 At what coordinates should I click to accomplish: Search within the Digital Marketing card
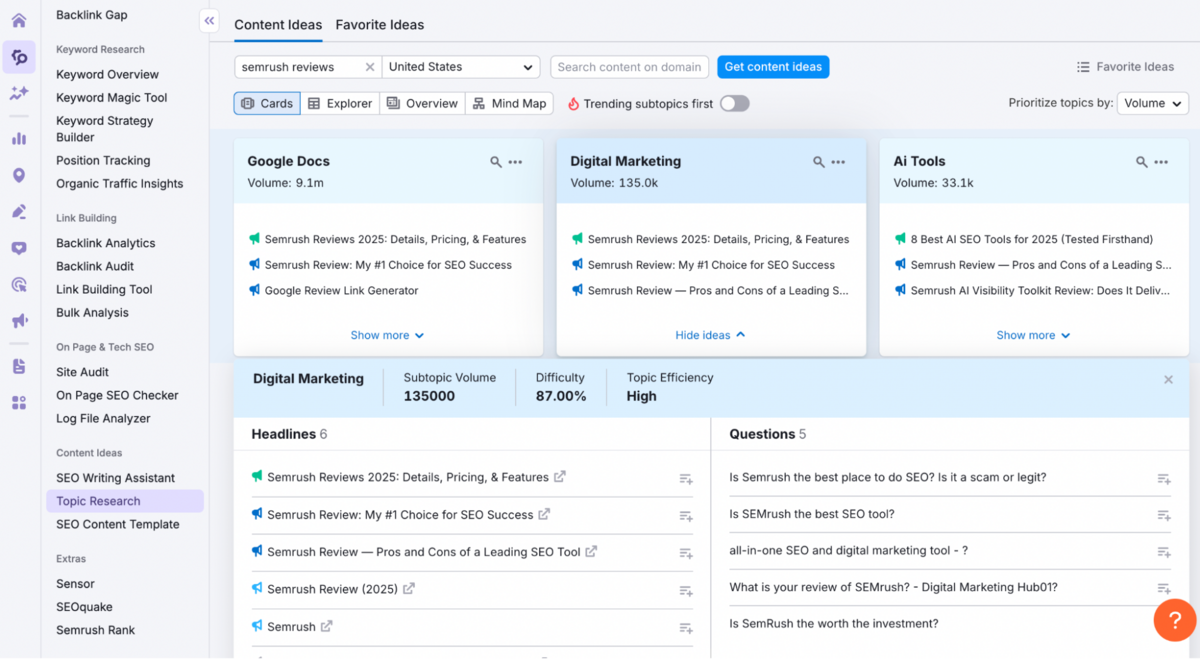819,162
